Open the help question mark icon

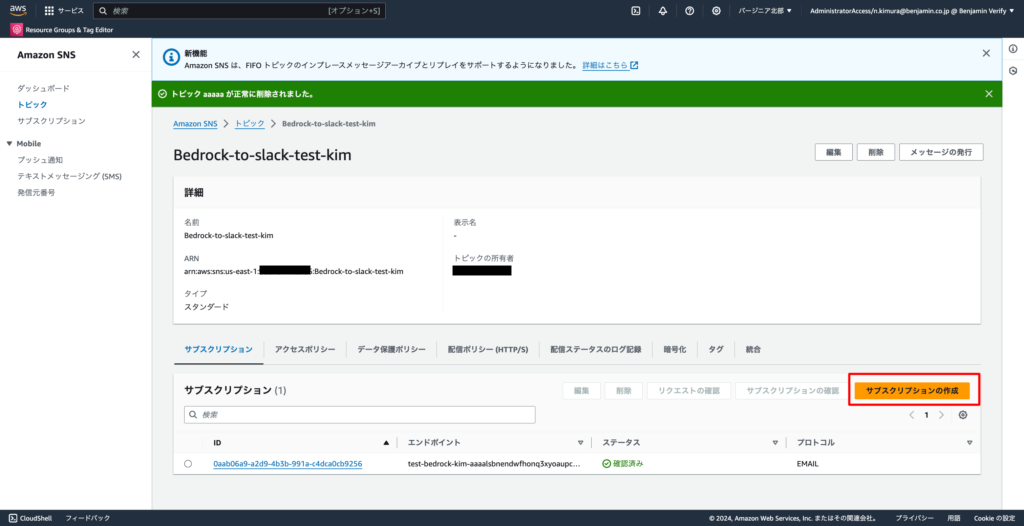tap(690, 11)
